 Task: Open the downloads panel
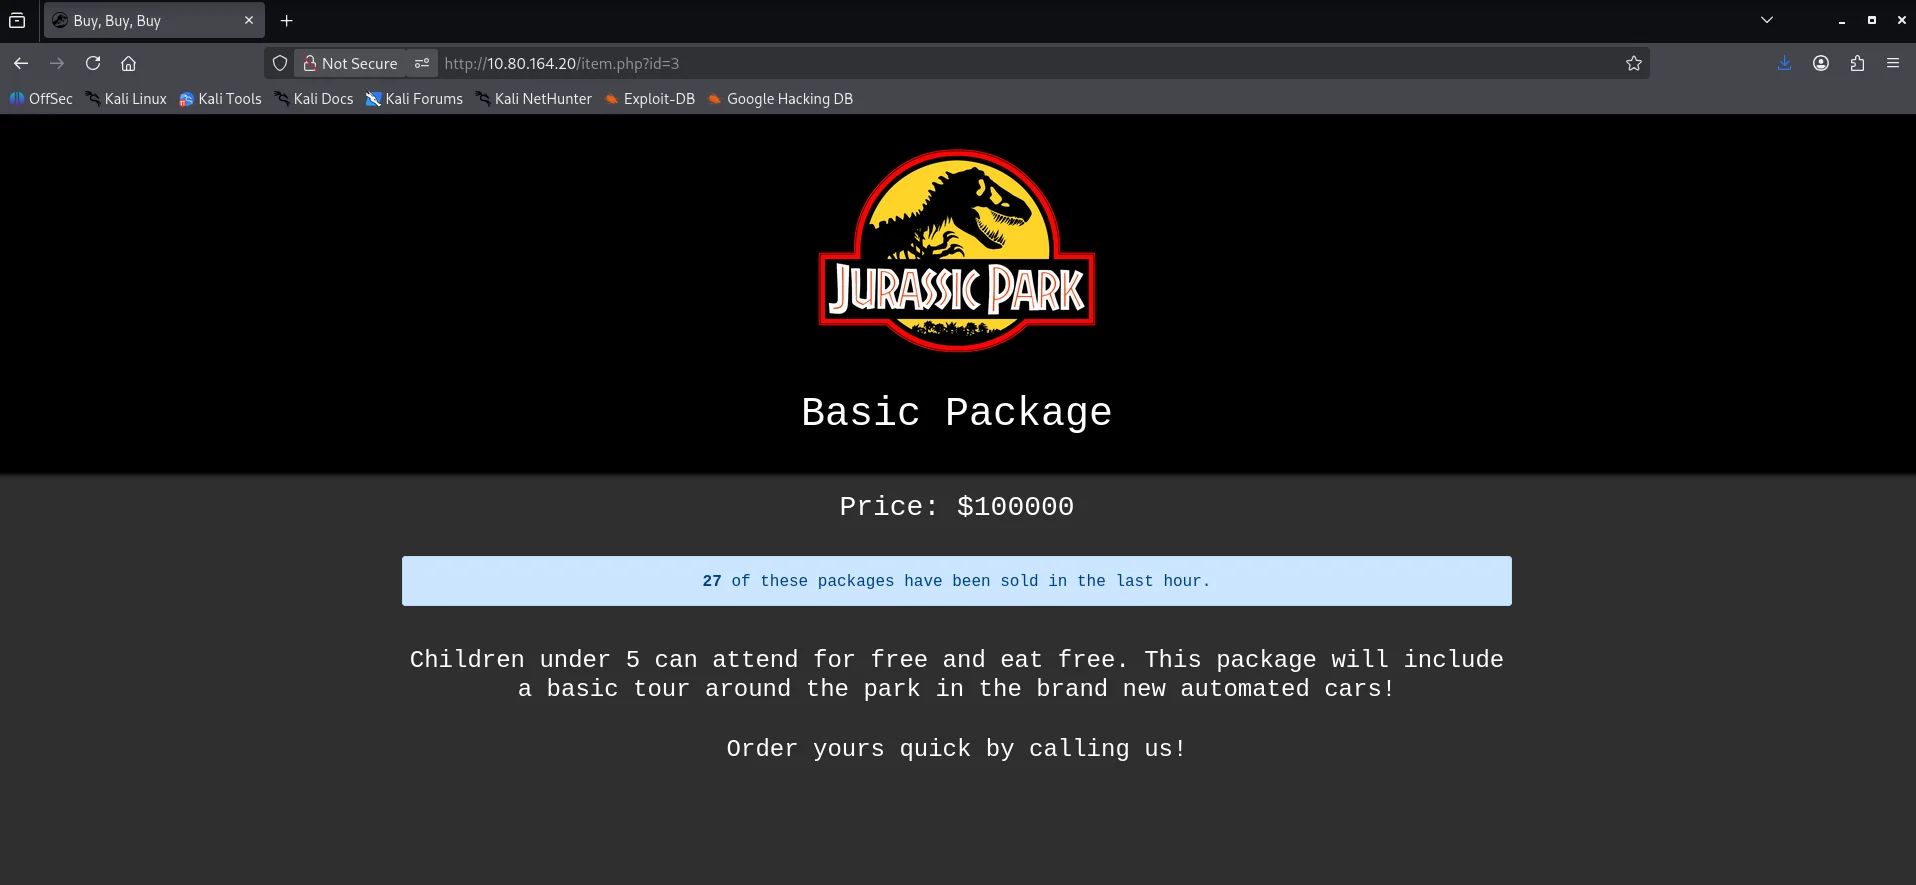click(x=1785, y=63)
